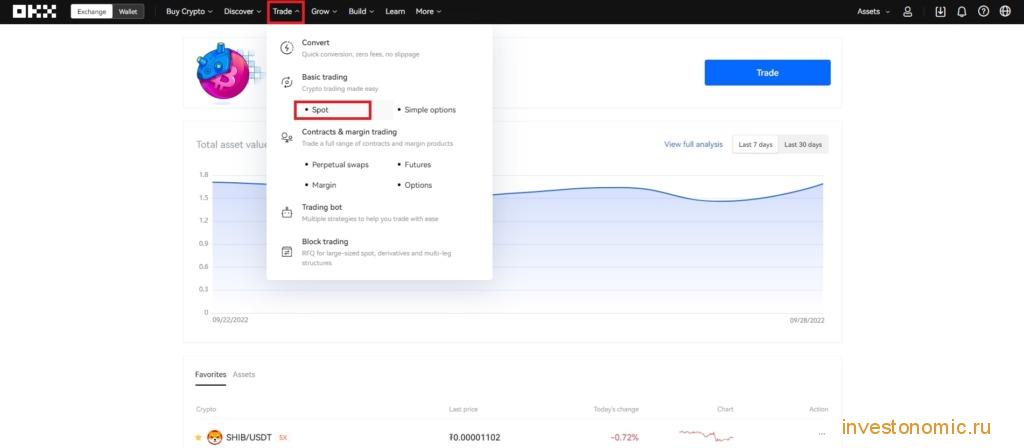Switch to the Favorites tab
Viewport: 1024px width, 448px height.
(210, 374)
